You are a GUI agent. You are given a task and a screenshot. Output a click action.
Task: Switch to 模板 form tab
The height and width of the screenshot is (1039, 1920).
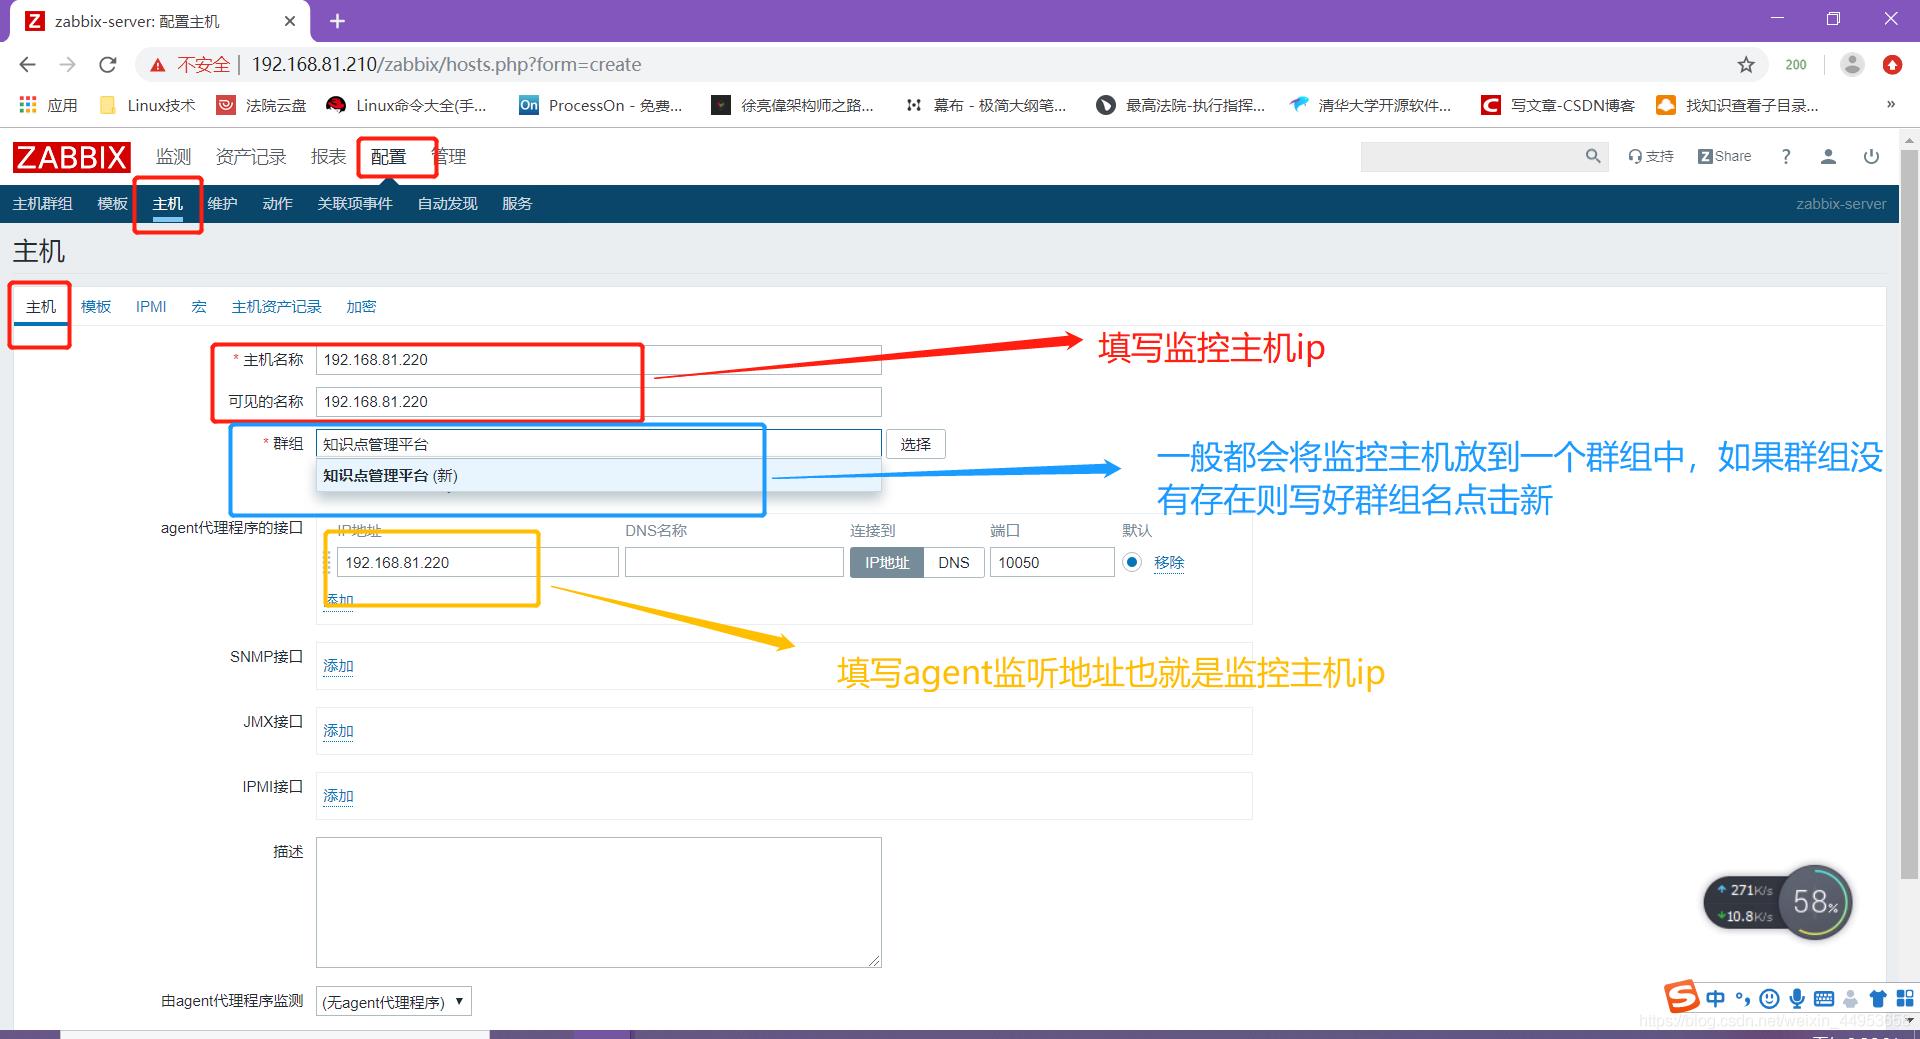pyautogui.click(x=96, y=307)
